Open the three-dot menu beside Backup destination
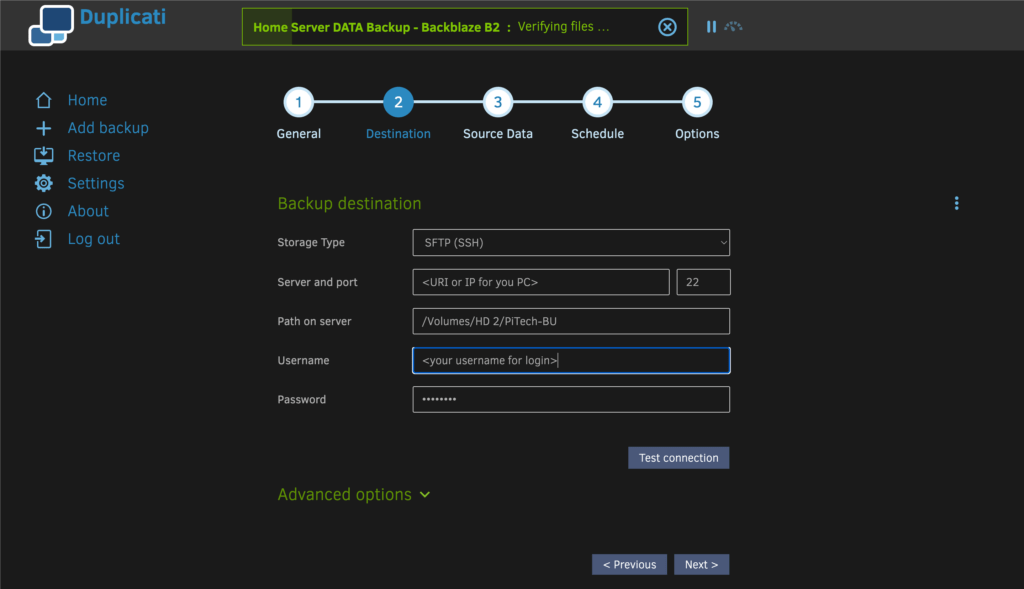1024x589 pixels. click(x=956, y=203)
